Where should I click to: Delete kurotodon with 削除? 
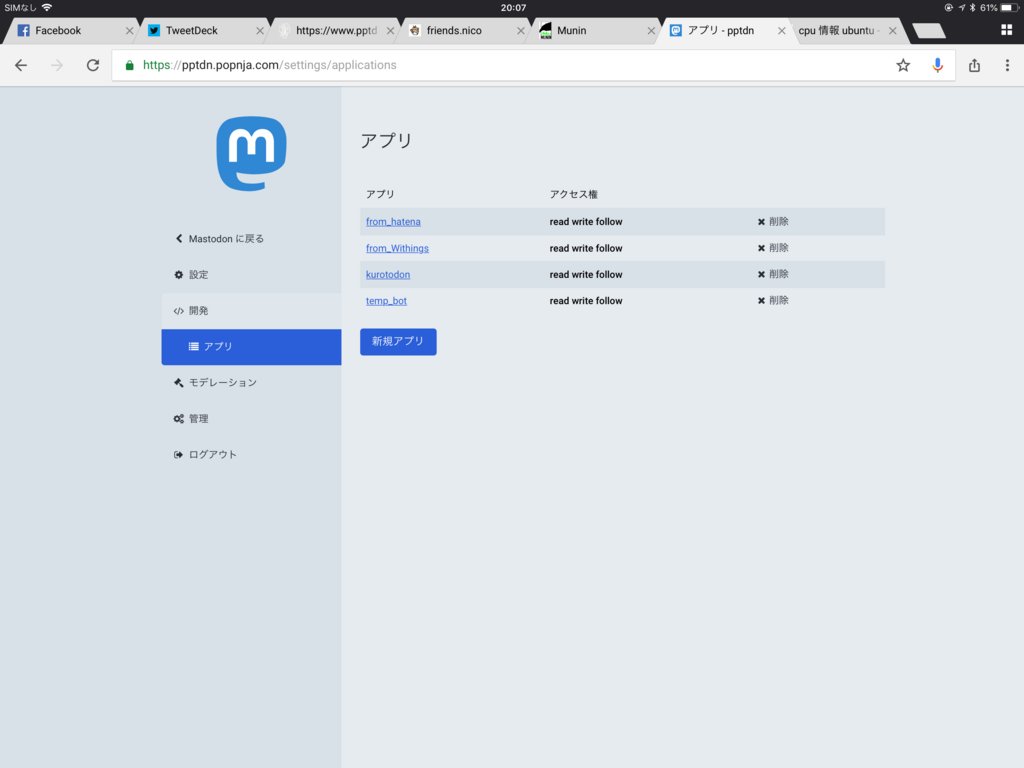tap(773, 274)
